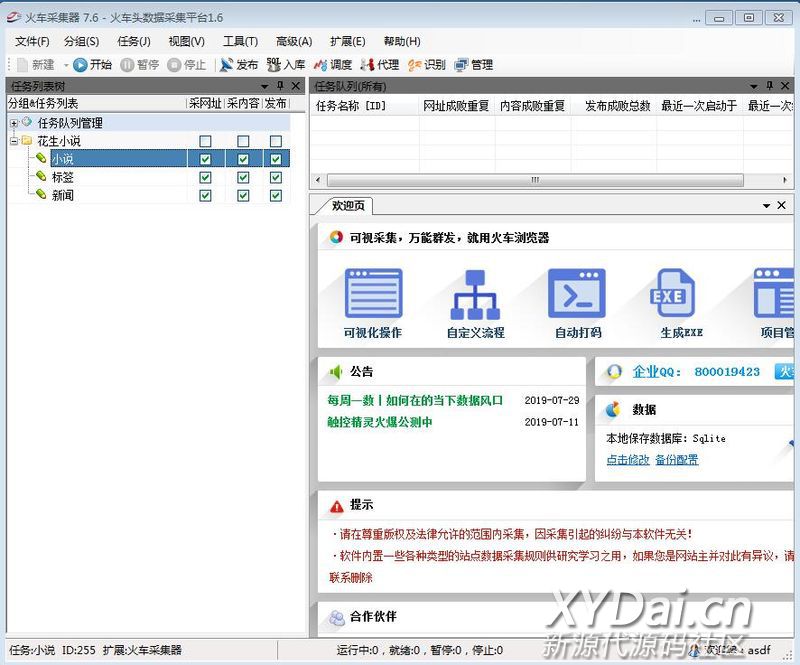Screen dimensions: 800x665
Task: Open the dropdown arrow beside 新建
Action: tap(66, 65)
